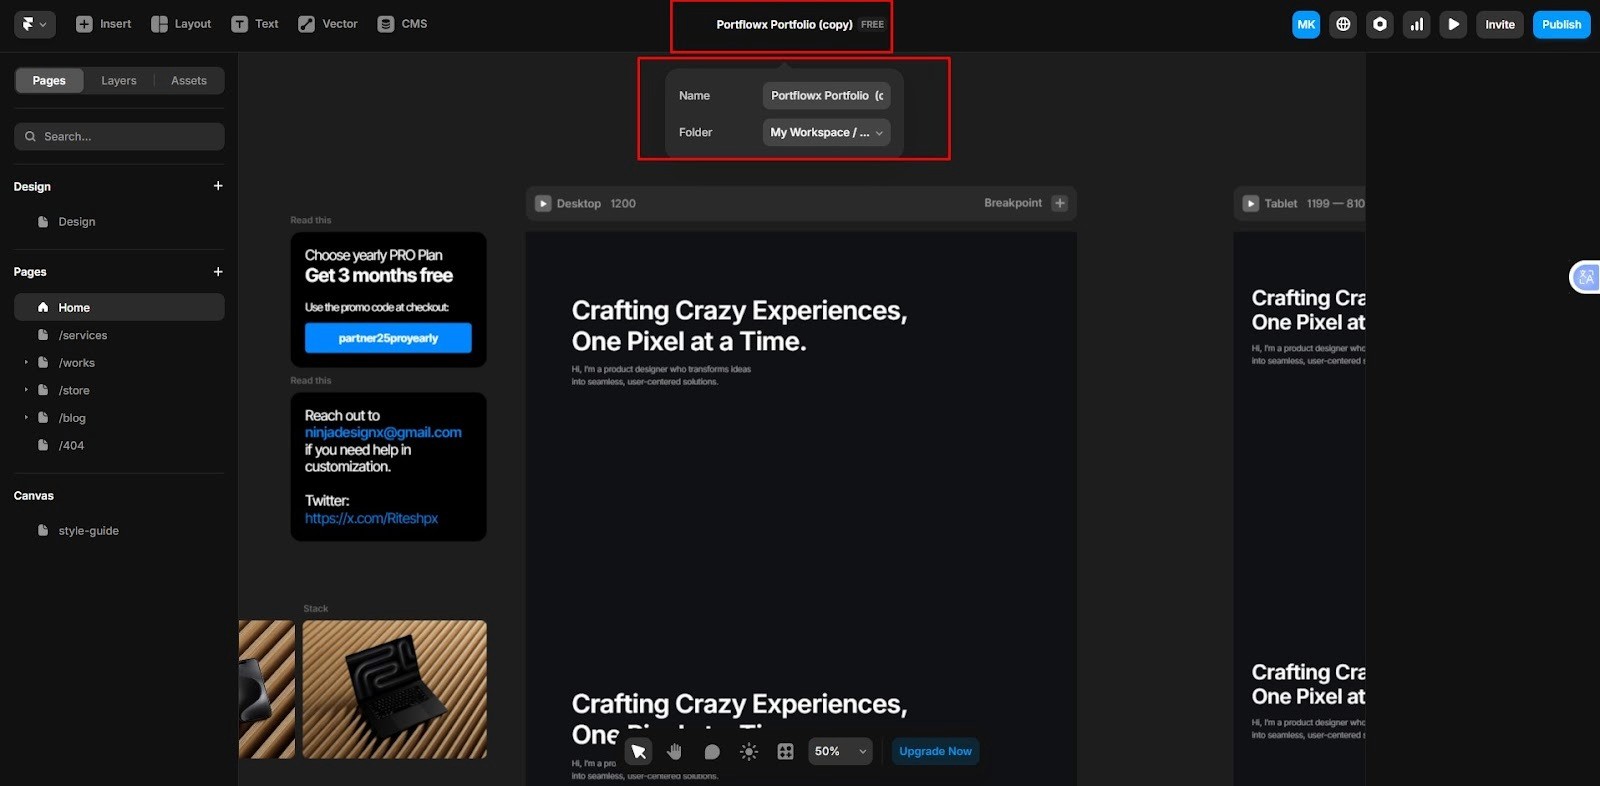Click the Publish button
Screen dimensions: 1600x786
(x=1561, y=24)
